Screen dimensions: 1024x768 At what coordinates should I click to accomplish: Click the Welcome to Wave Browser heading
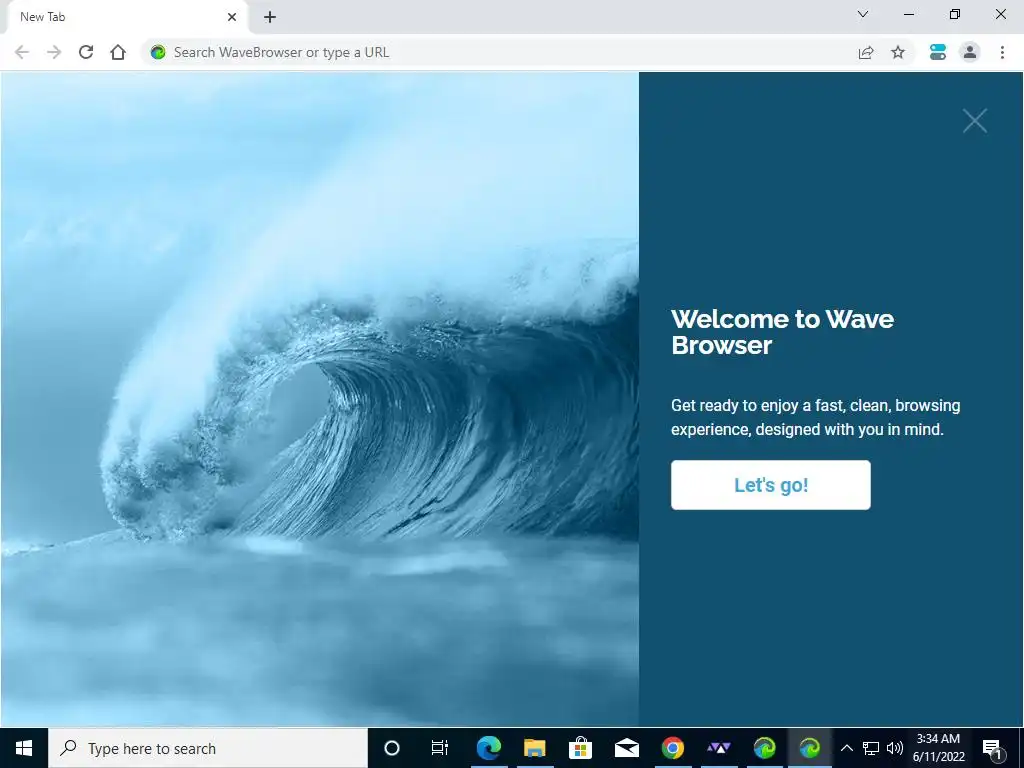[782, 332]
